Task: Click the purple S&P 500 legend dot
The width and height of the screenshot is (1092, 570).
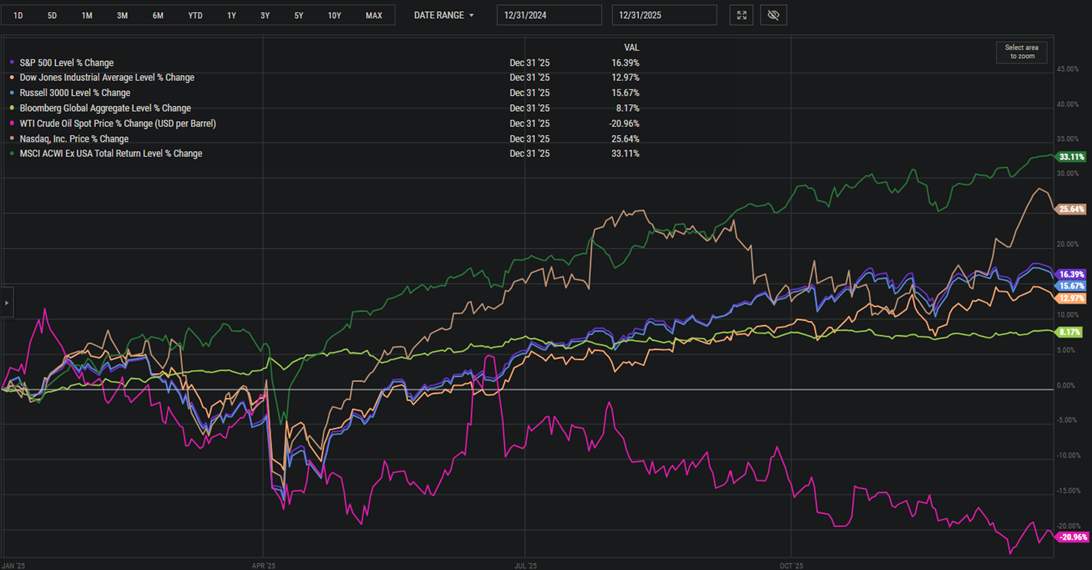Action: pyautogui.click(x=11, y=63)
